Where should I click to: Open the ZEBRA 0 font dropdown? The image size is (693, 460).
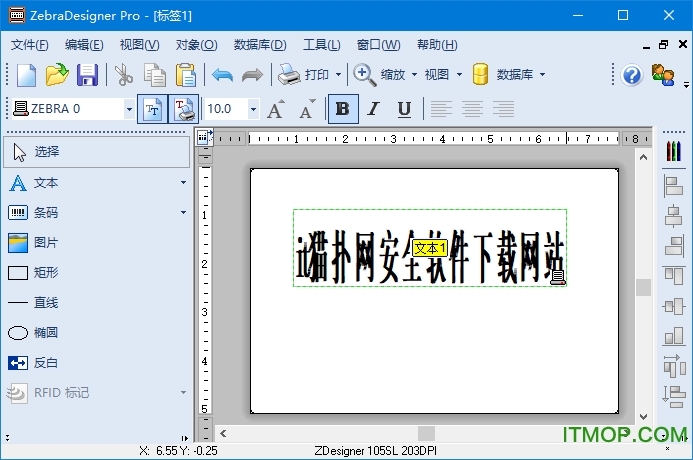[x=129, y=109]
